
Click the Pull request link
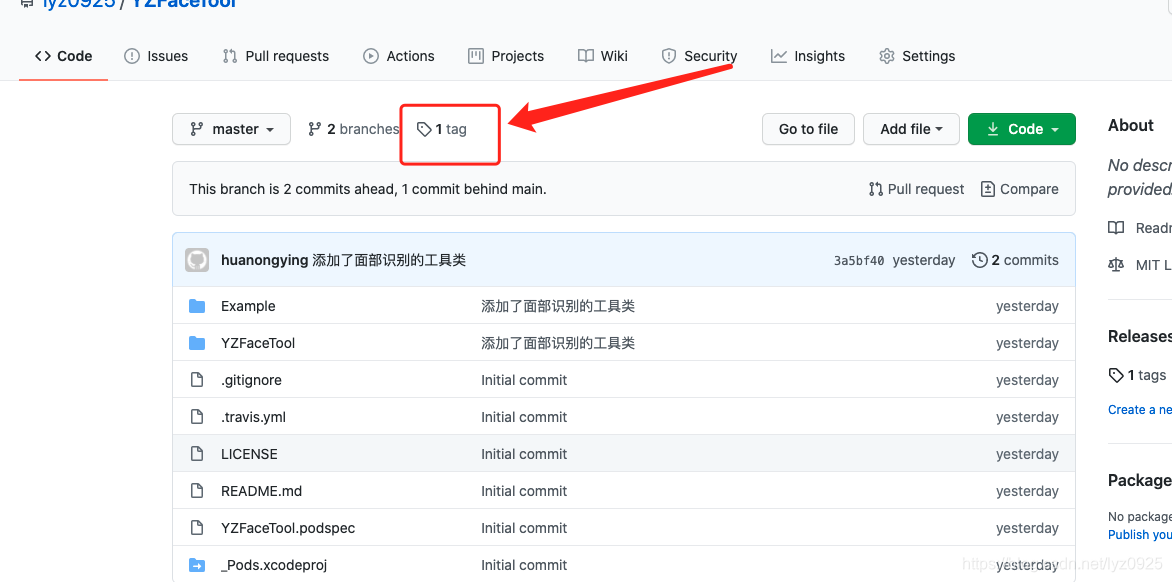click(x=916, y=189)
